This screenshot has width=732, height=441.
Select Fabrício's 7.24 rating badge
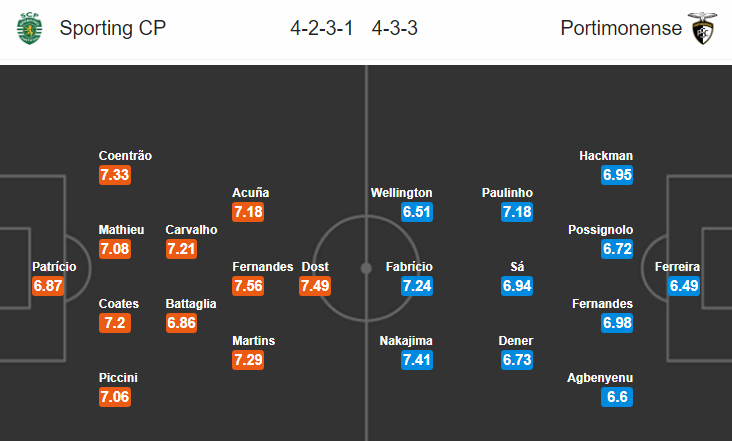417,286
